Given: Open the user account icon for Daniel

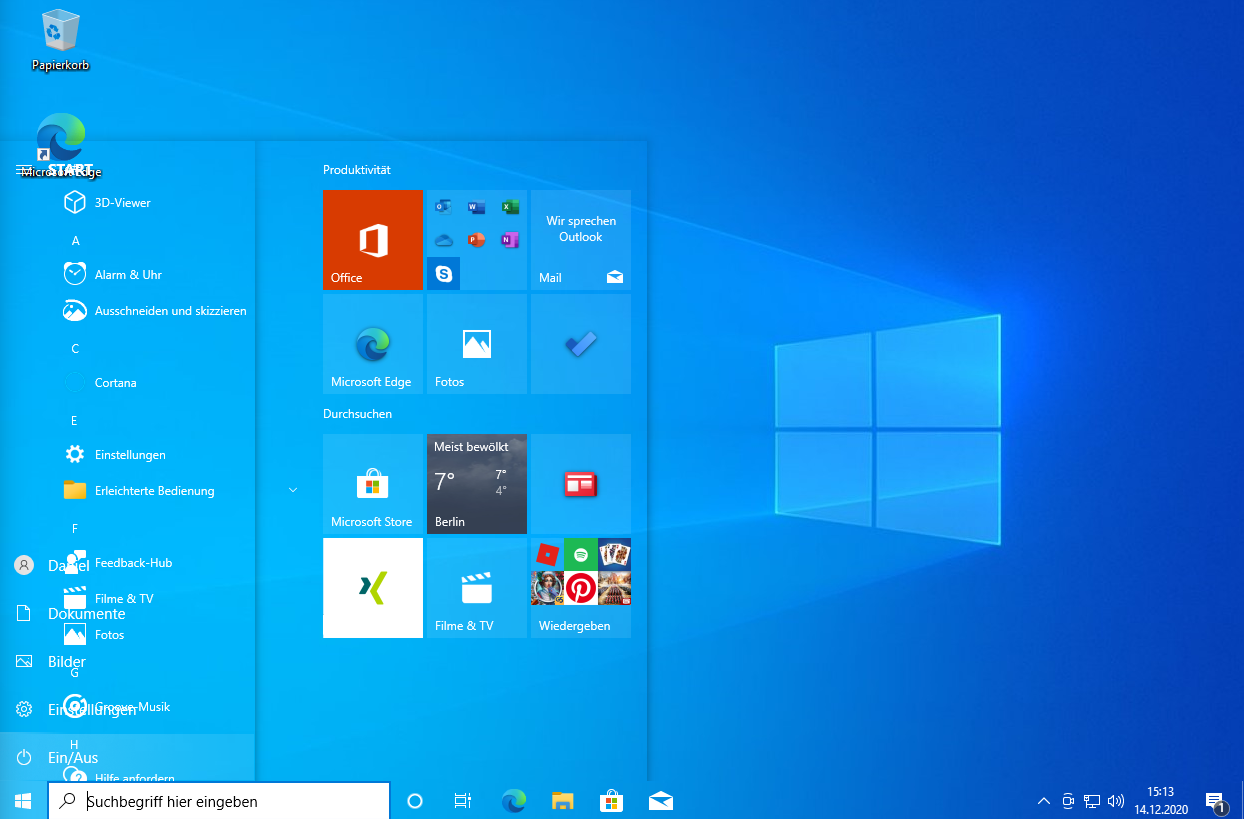Looking at the screenshot, I should click(24, 565).
